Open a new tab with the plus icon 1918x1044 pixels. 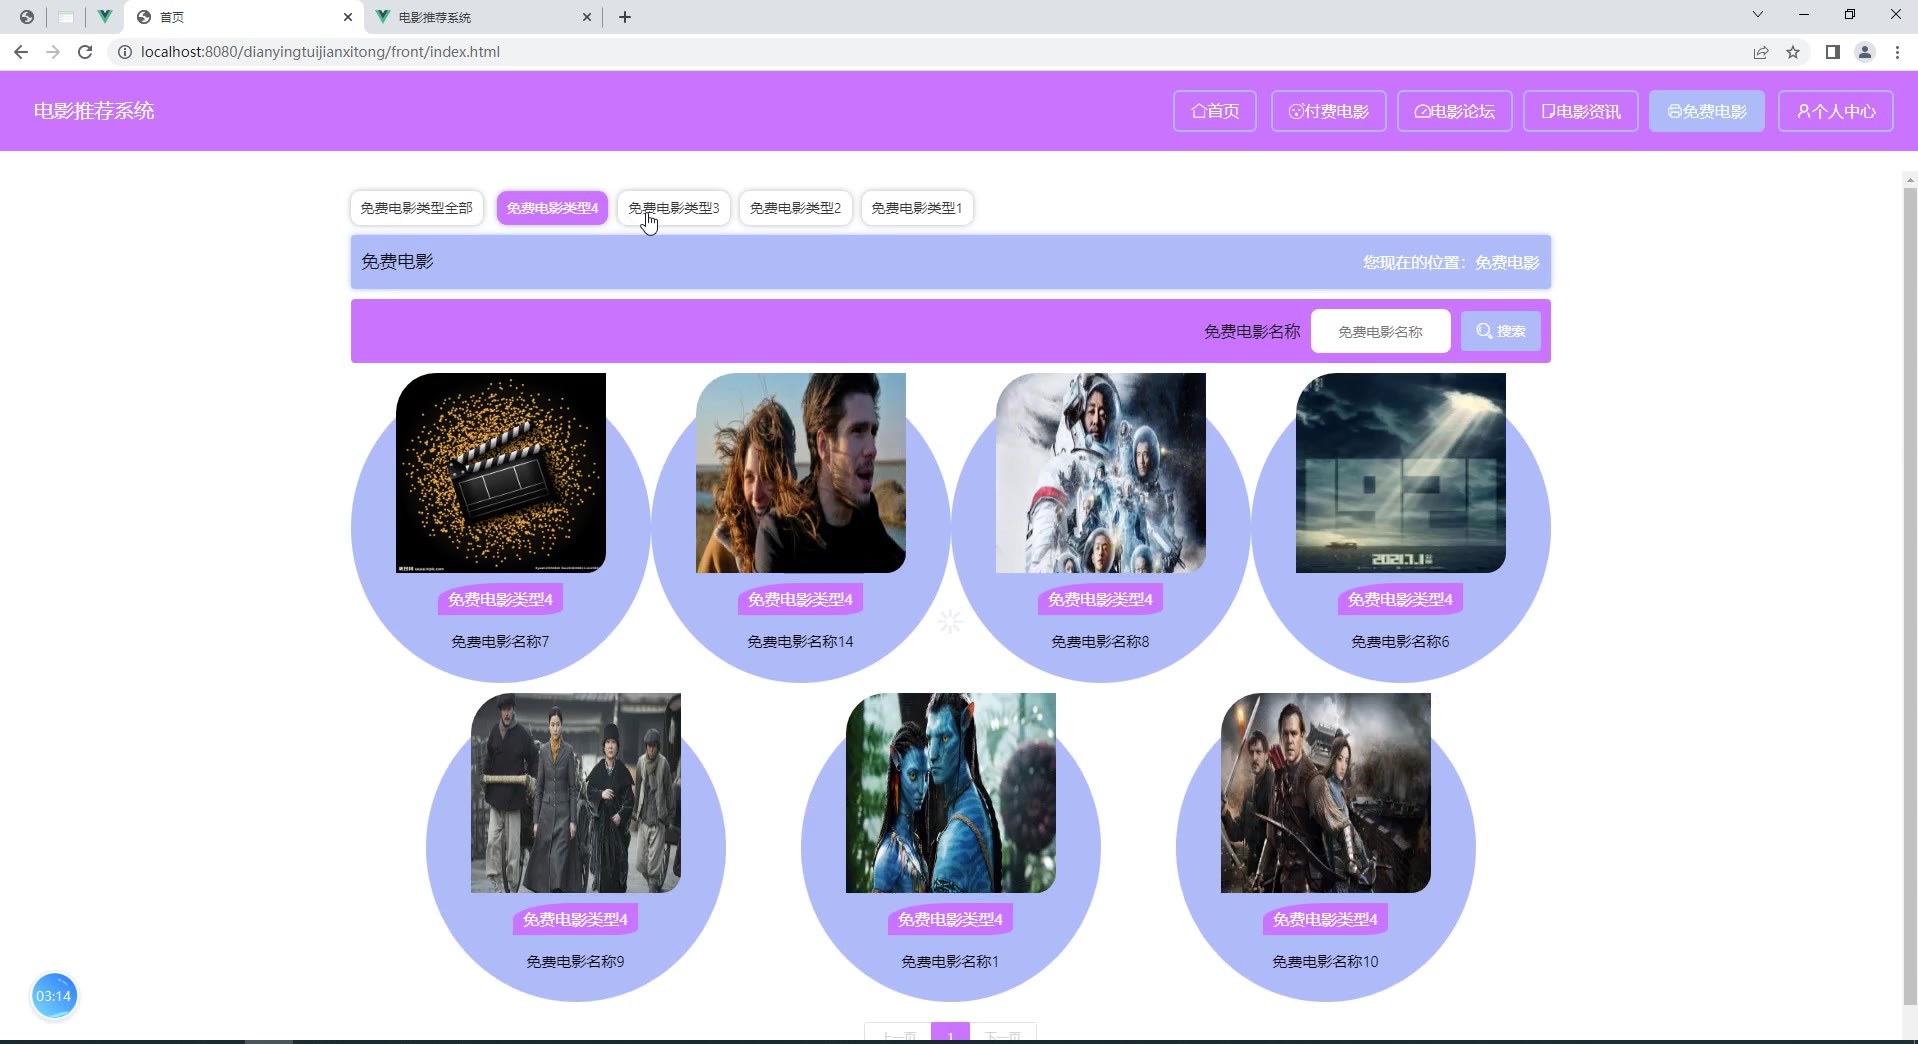point(625,17)
